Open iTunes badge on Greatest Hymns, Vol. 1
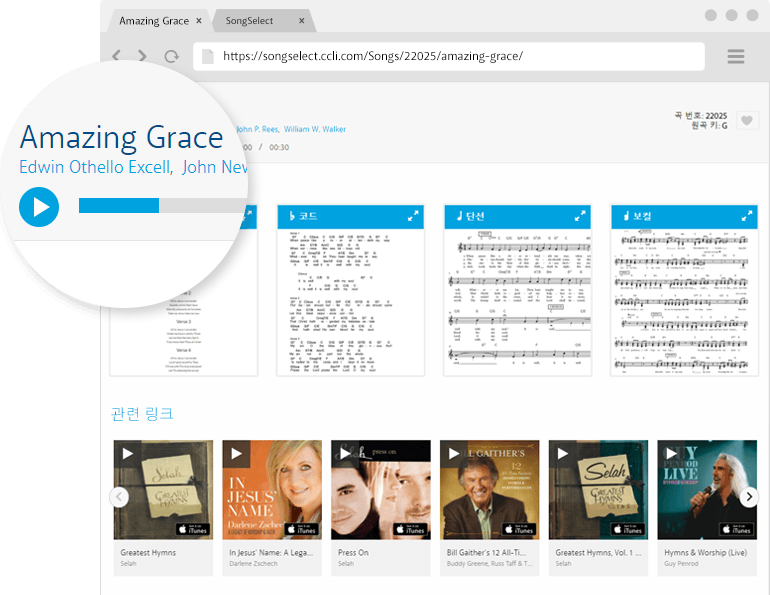The image size is (770, 595). pyautogui.click(x=628, y=529)
